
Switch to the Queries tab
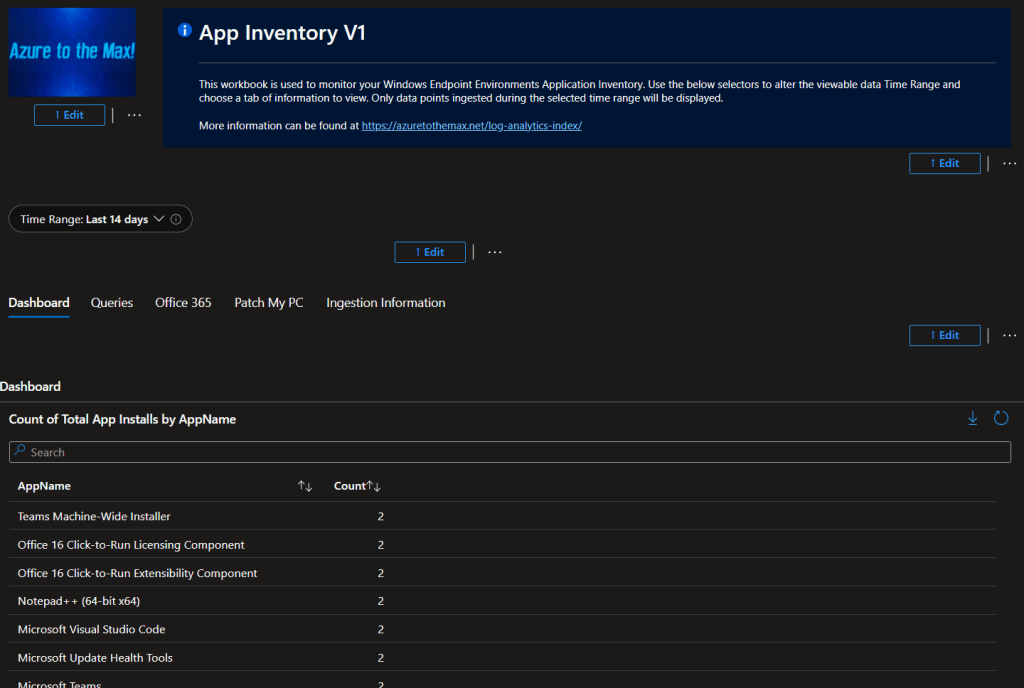point(112,303)
